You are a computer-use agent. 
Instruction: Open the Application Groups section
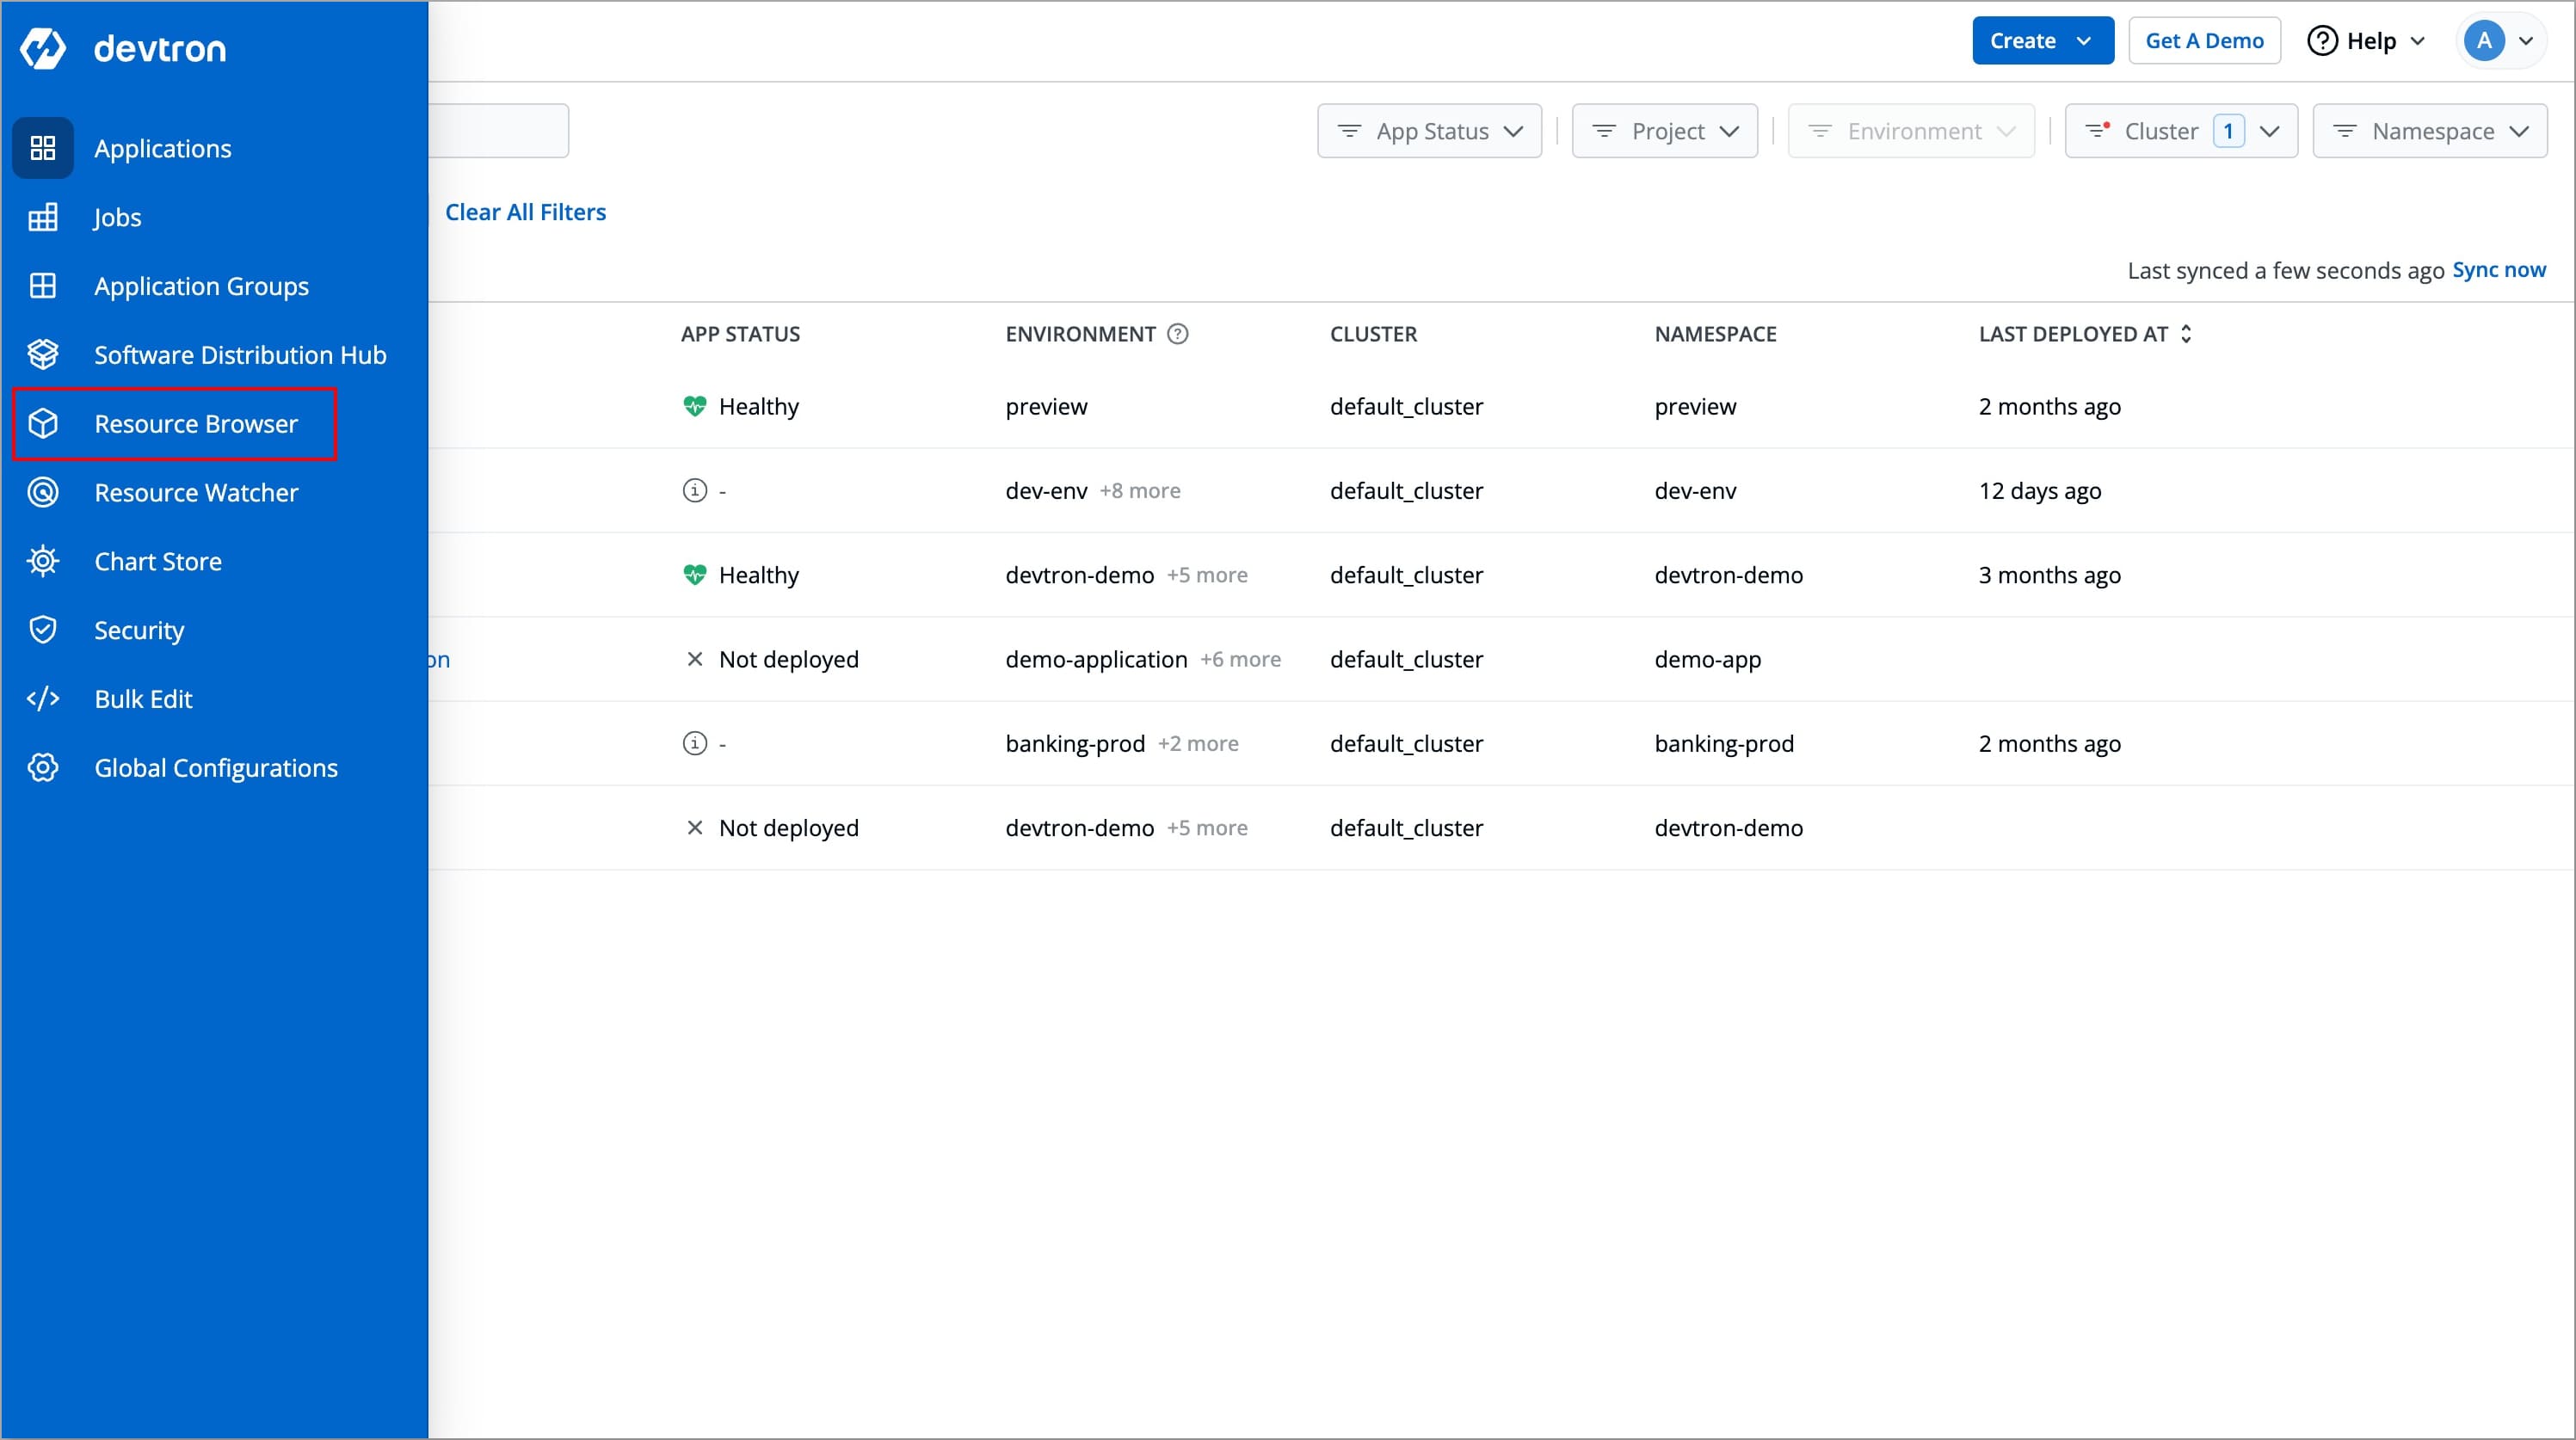click(201, 286)
